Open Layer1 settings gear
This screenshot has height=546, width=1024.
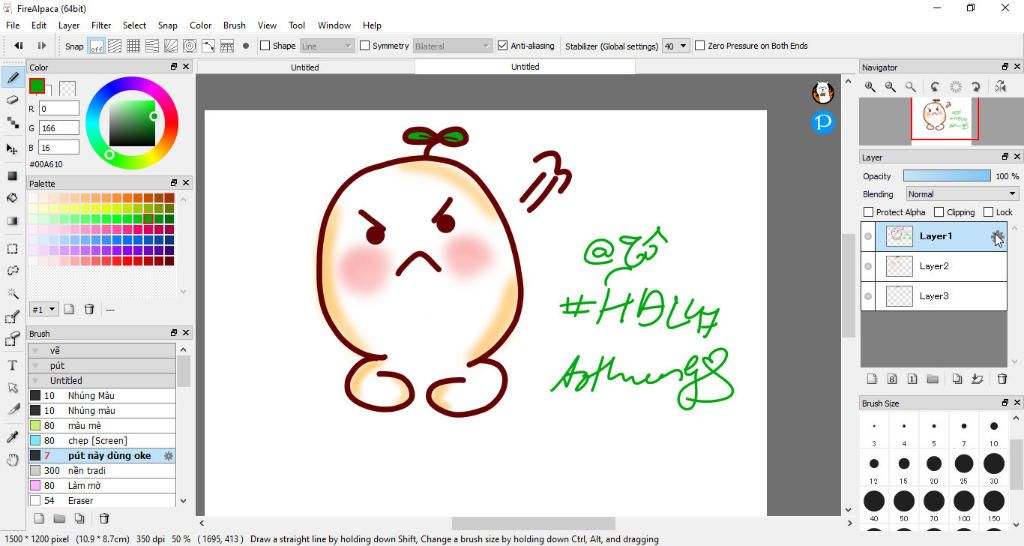pyautogui.click(x=997, y=236)
